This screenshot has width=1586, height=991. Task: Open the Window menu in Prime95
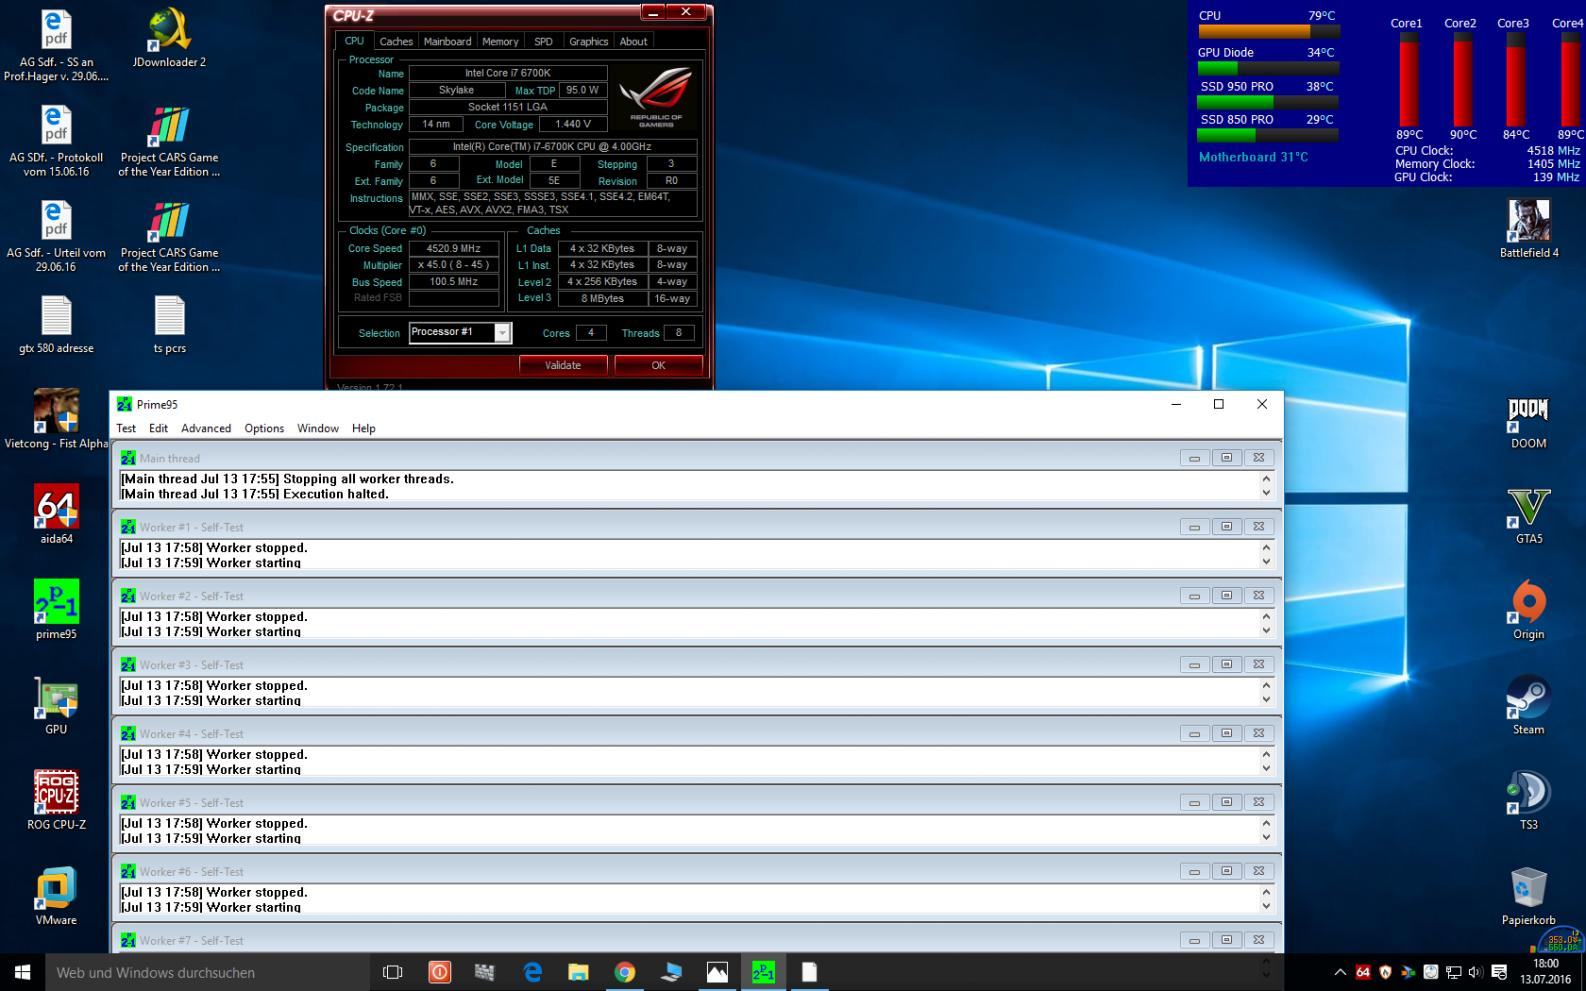coord(318,428)
